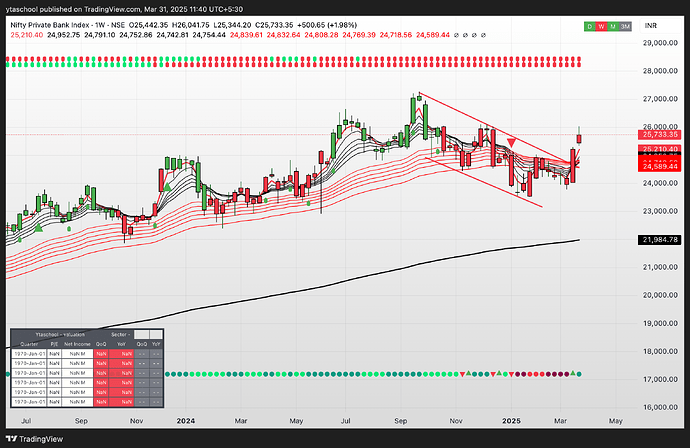Select the green M timeframe cell
The width and height of the screenshot is (690, 448).
[x=613, y=26]
